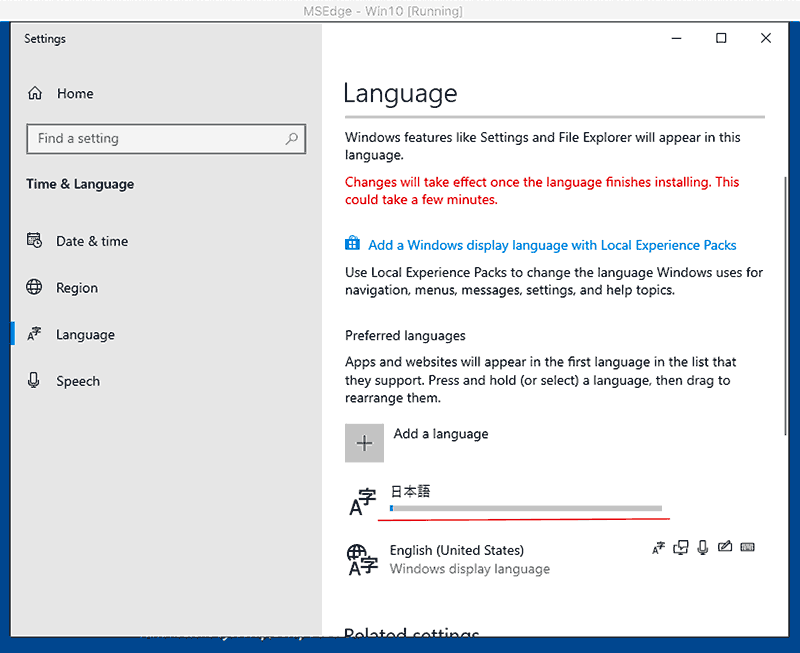Click the vertical scrollbar in the Language pane
Screen dimensions: 800x653
pyautogui.click(x=785, y=300)
